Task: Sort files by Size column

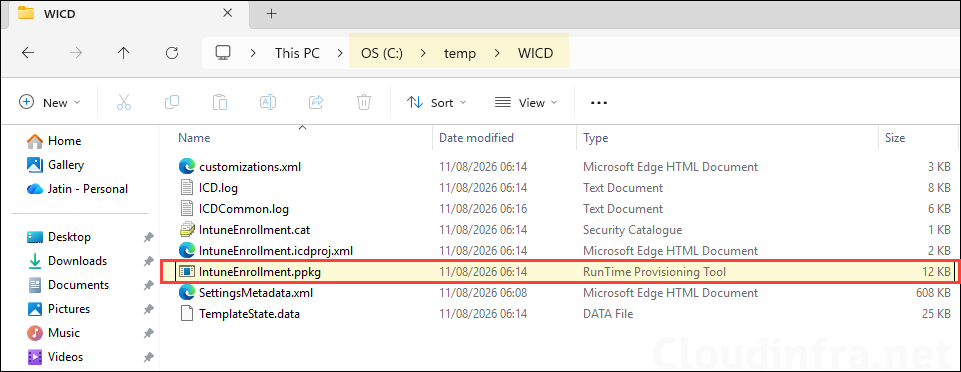Action: (895, 138)
